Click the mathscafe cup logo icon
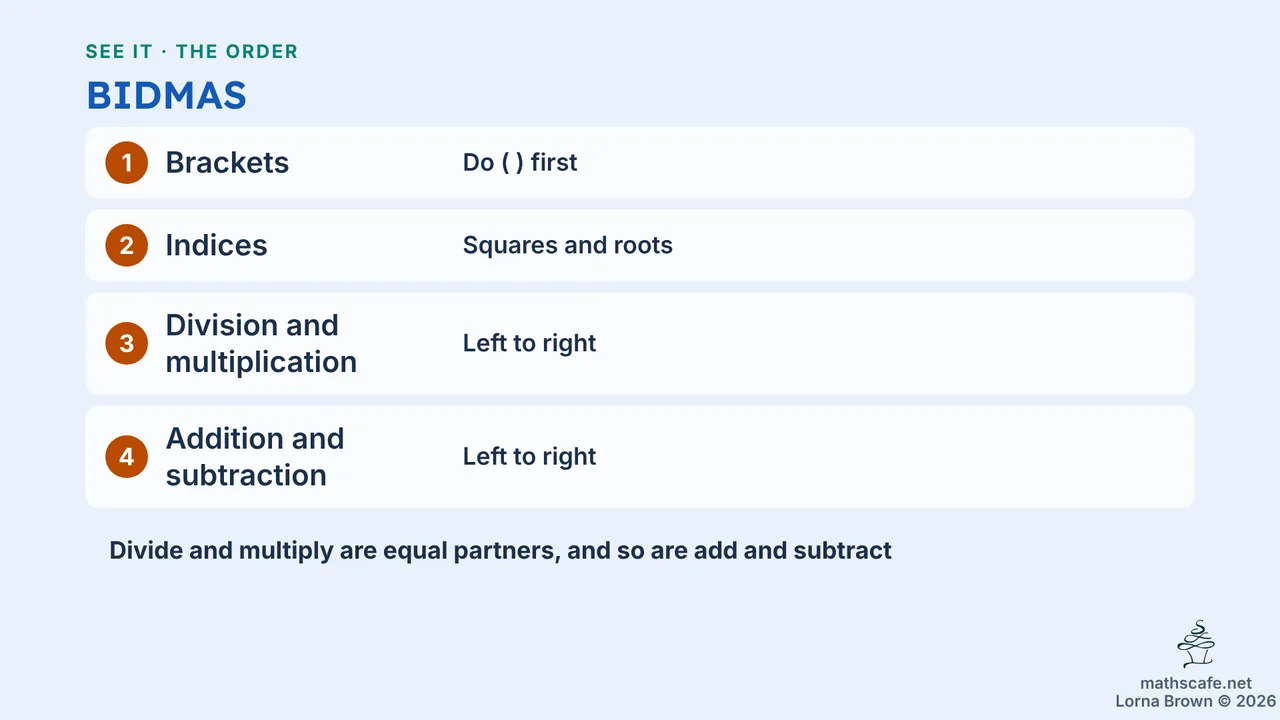Viewport: 1280px width, 720px height. [x=1196, y=644]
